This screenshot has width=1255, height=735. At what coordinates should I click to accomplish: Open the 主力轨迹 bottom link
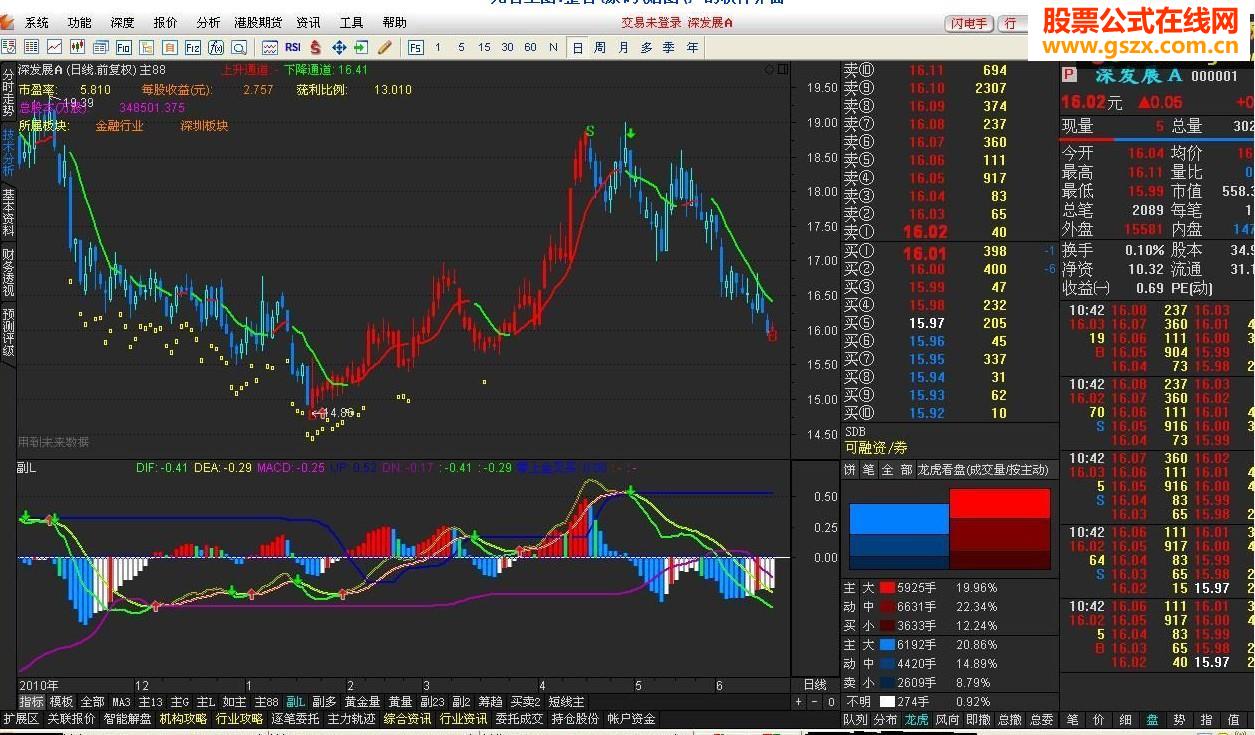coord(351,719)
